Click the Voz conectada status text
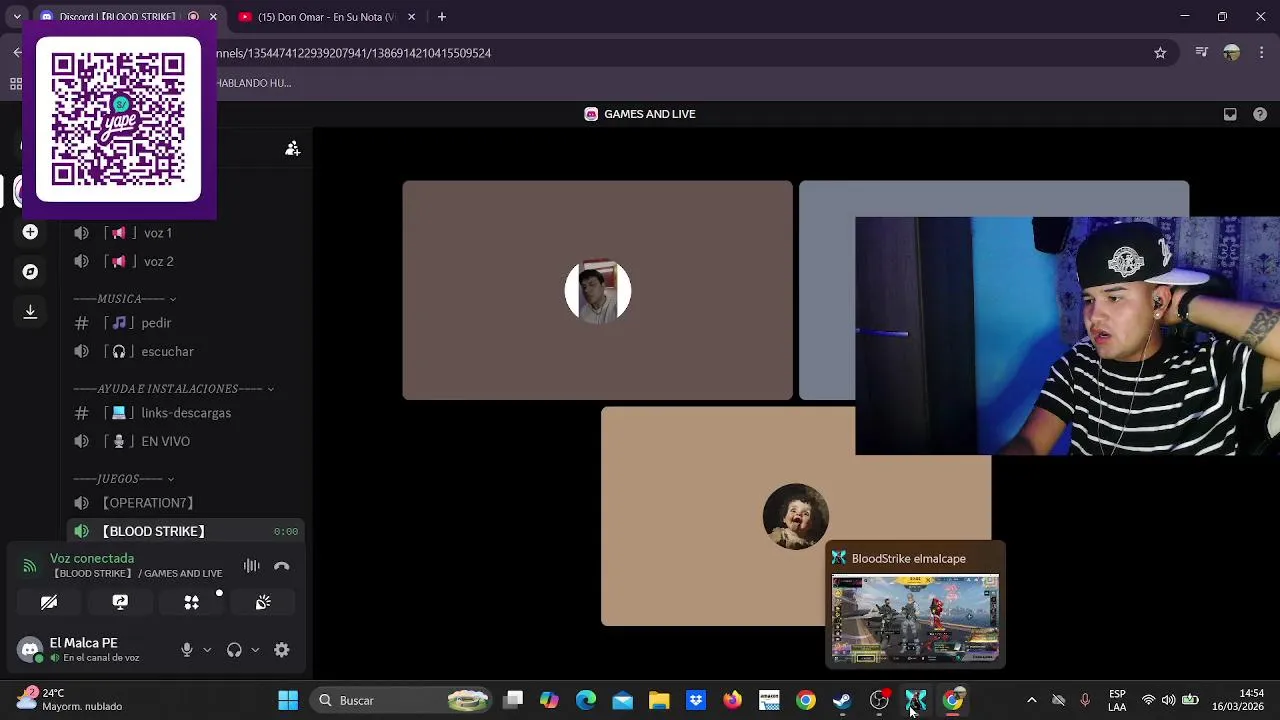The height and width of the screenshot is (720, 1280). pos(92,558)
